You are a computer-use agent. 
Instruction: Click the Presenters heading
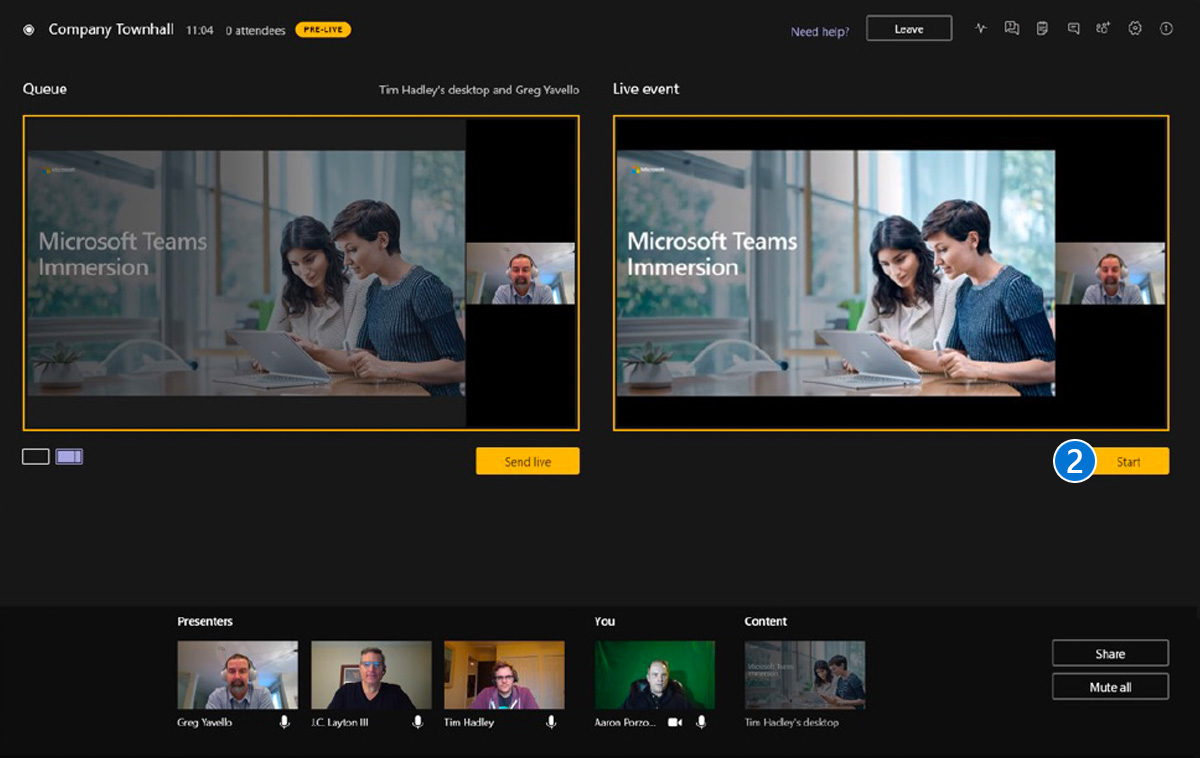205,621
